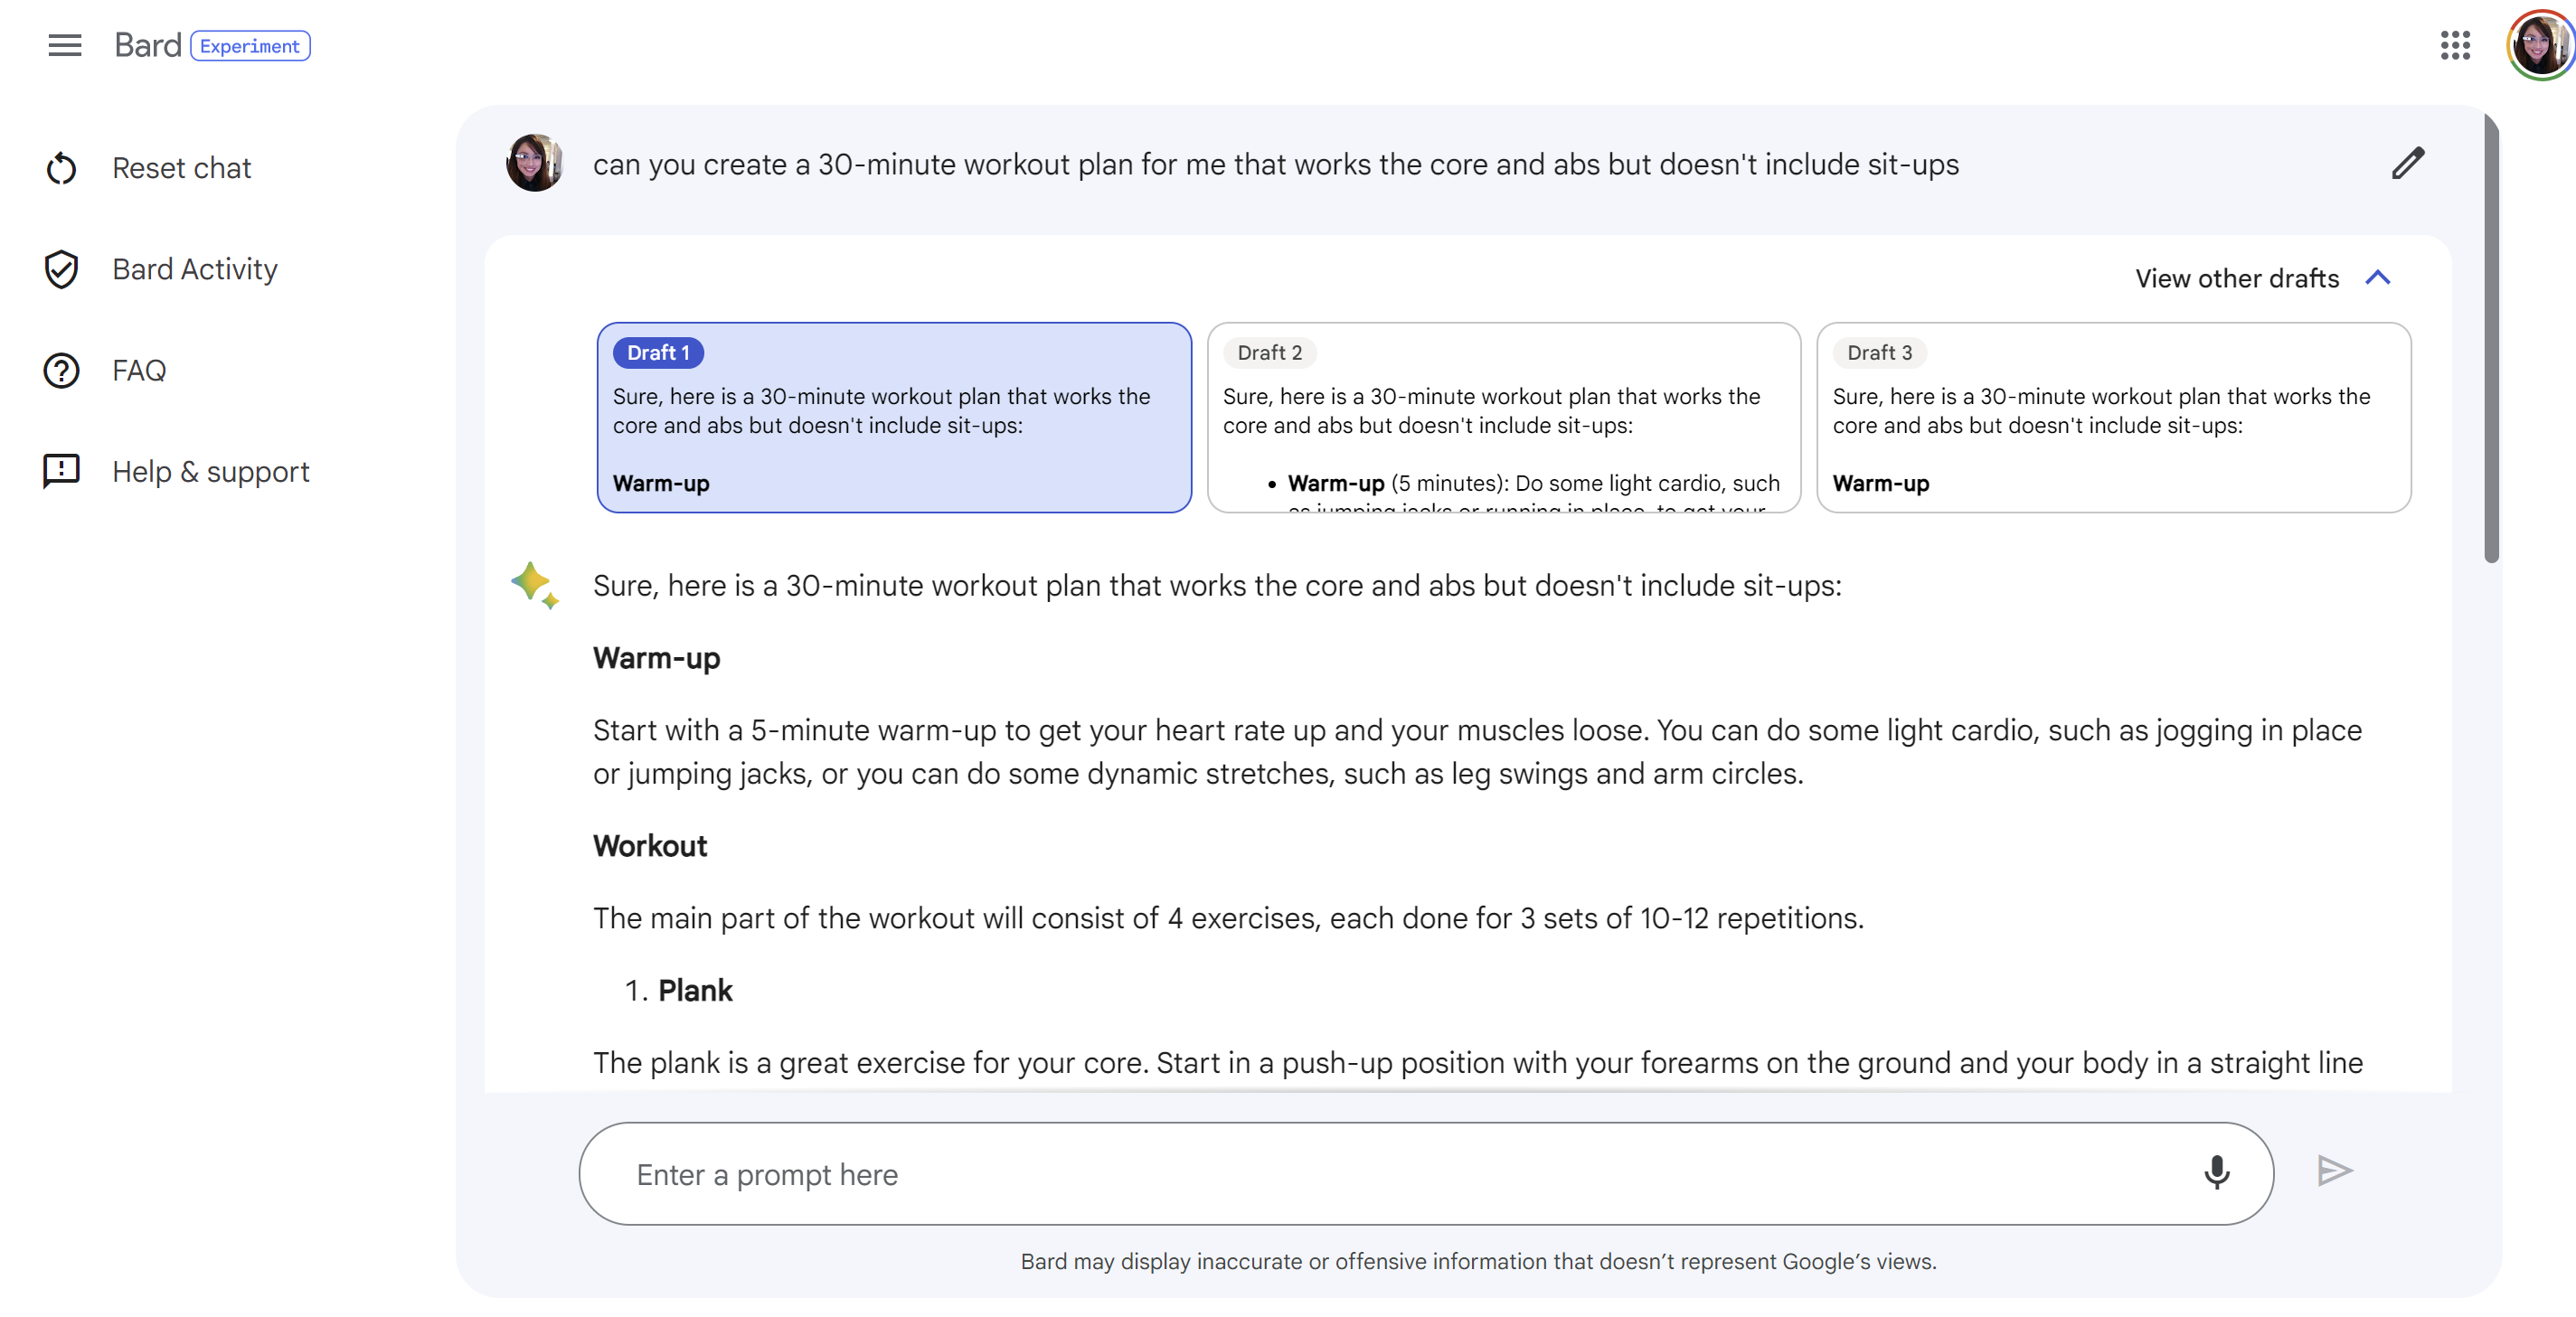2576x1317 pixels.
Task: Click the Google apps grid icon
Action: 2453,45
